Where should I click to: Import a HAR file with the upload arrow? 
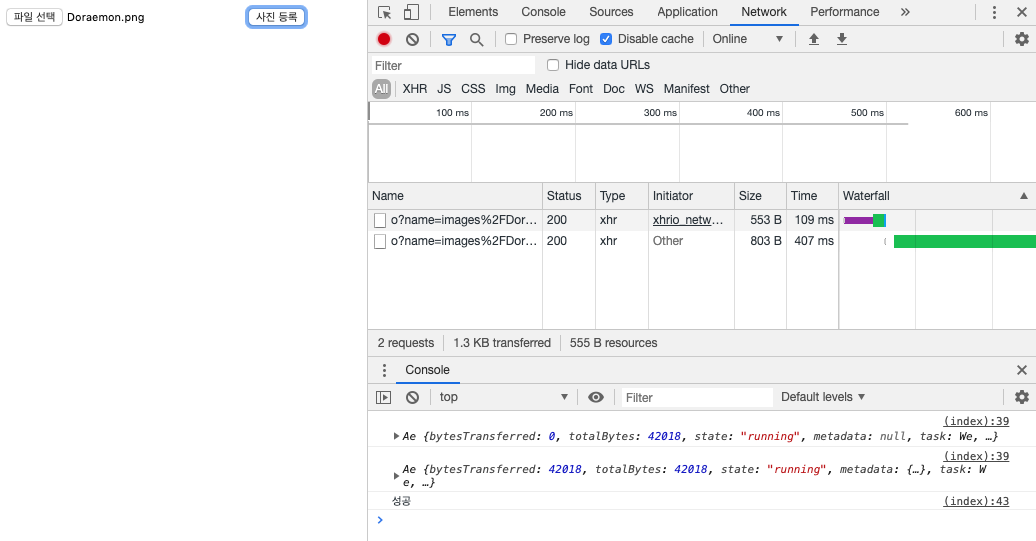tap(814, 39)
